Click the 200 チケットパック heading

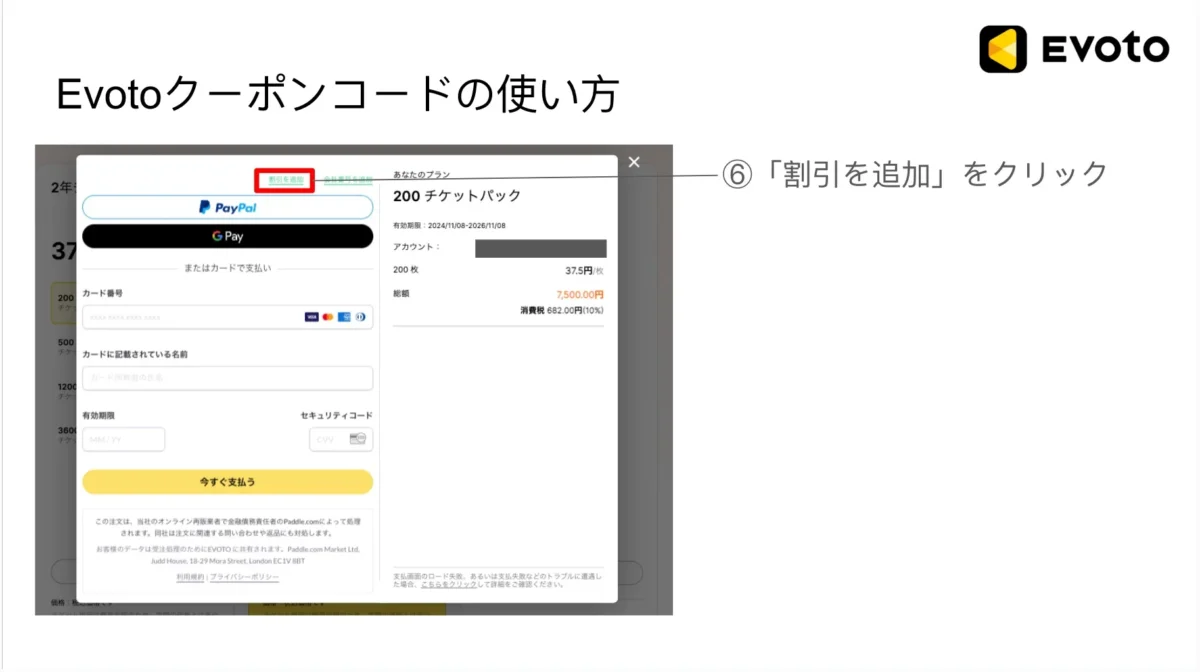point(457,196)
